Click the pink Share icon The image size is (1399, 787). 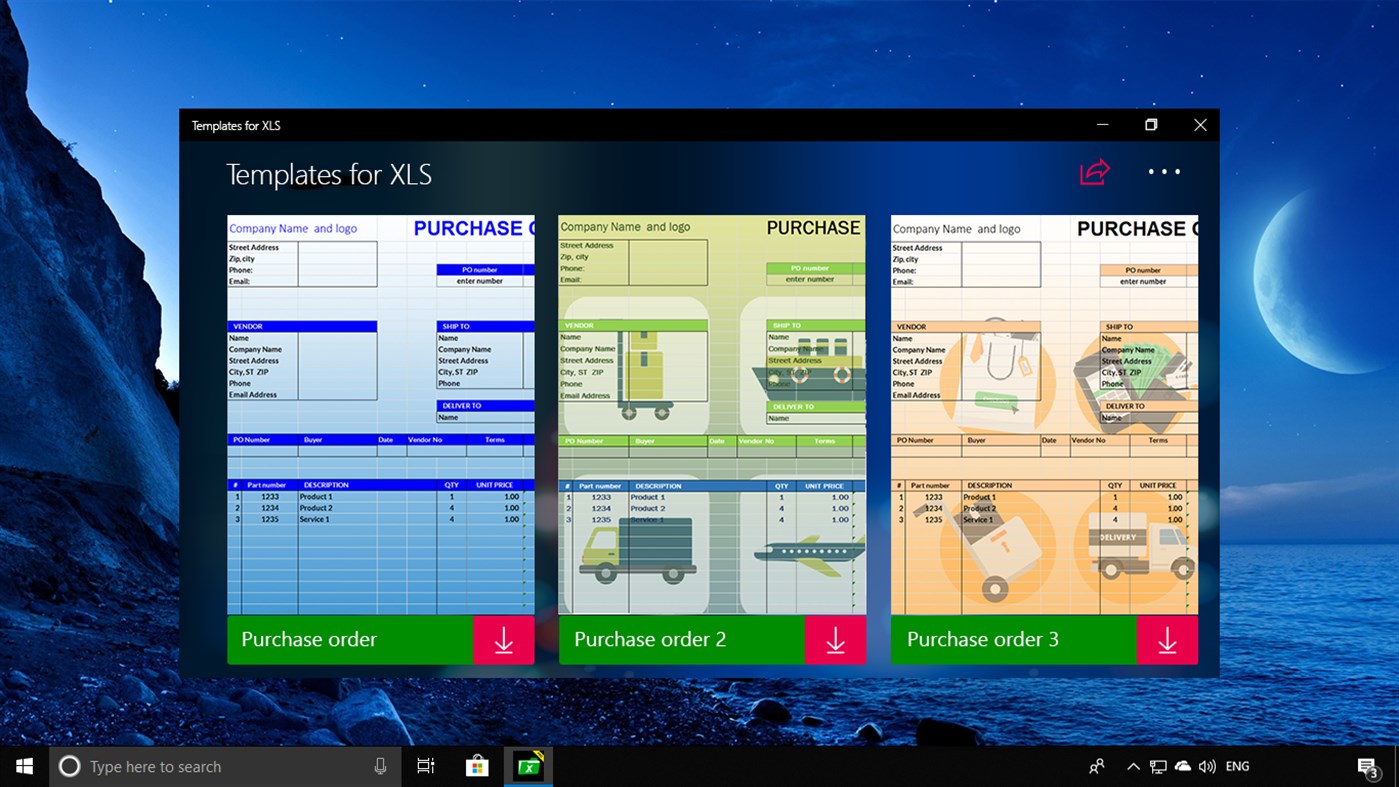pos(1095,171)
